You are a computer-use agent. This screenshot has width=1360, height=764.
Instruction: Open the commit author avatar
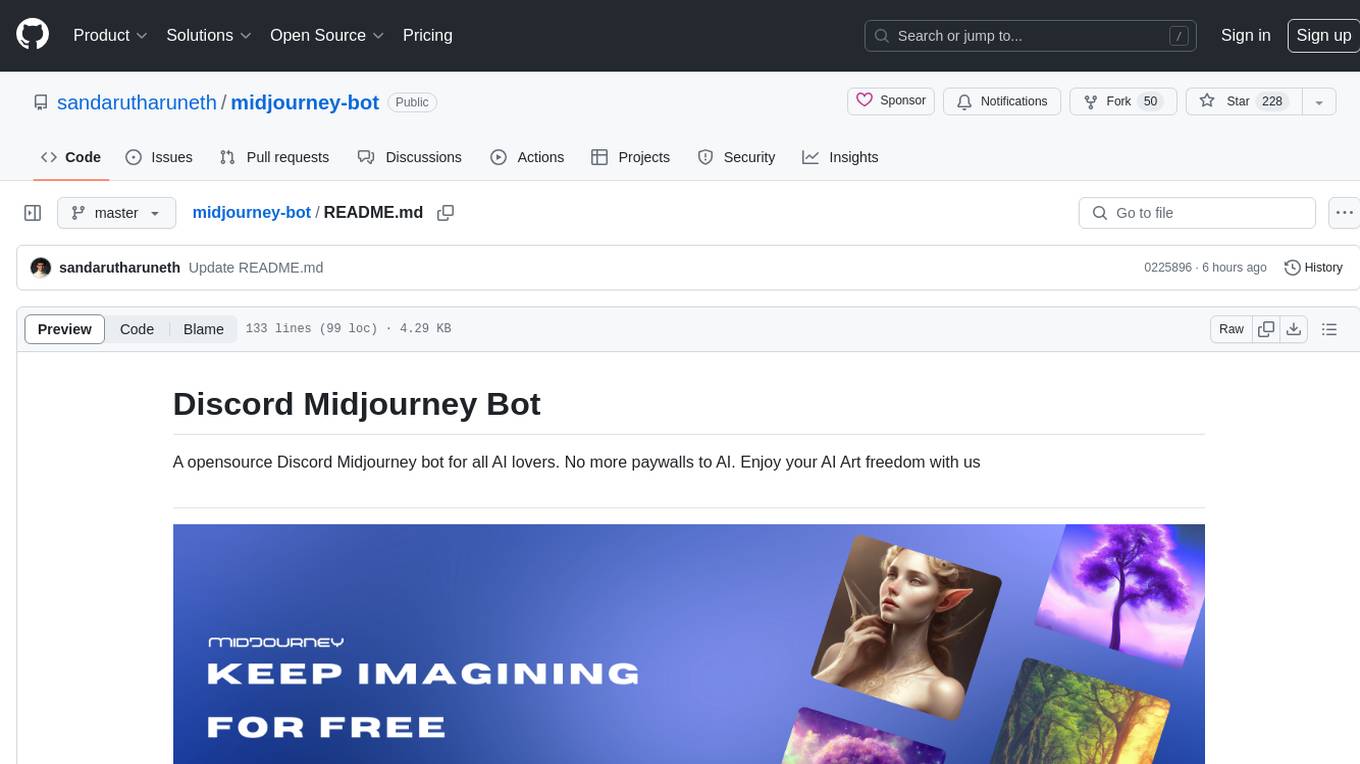[x=41, y=268]
